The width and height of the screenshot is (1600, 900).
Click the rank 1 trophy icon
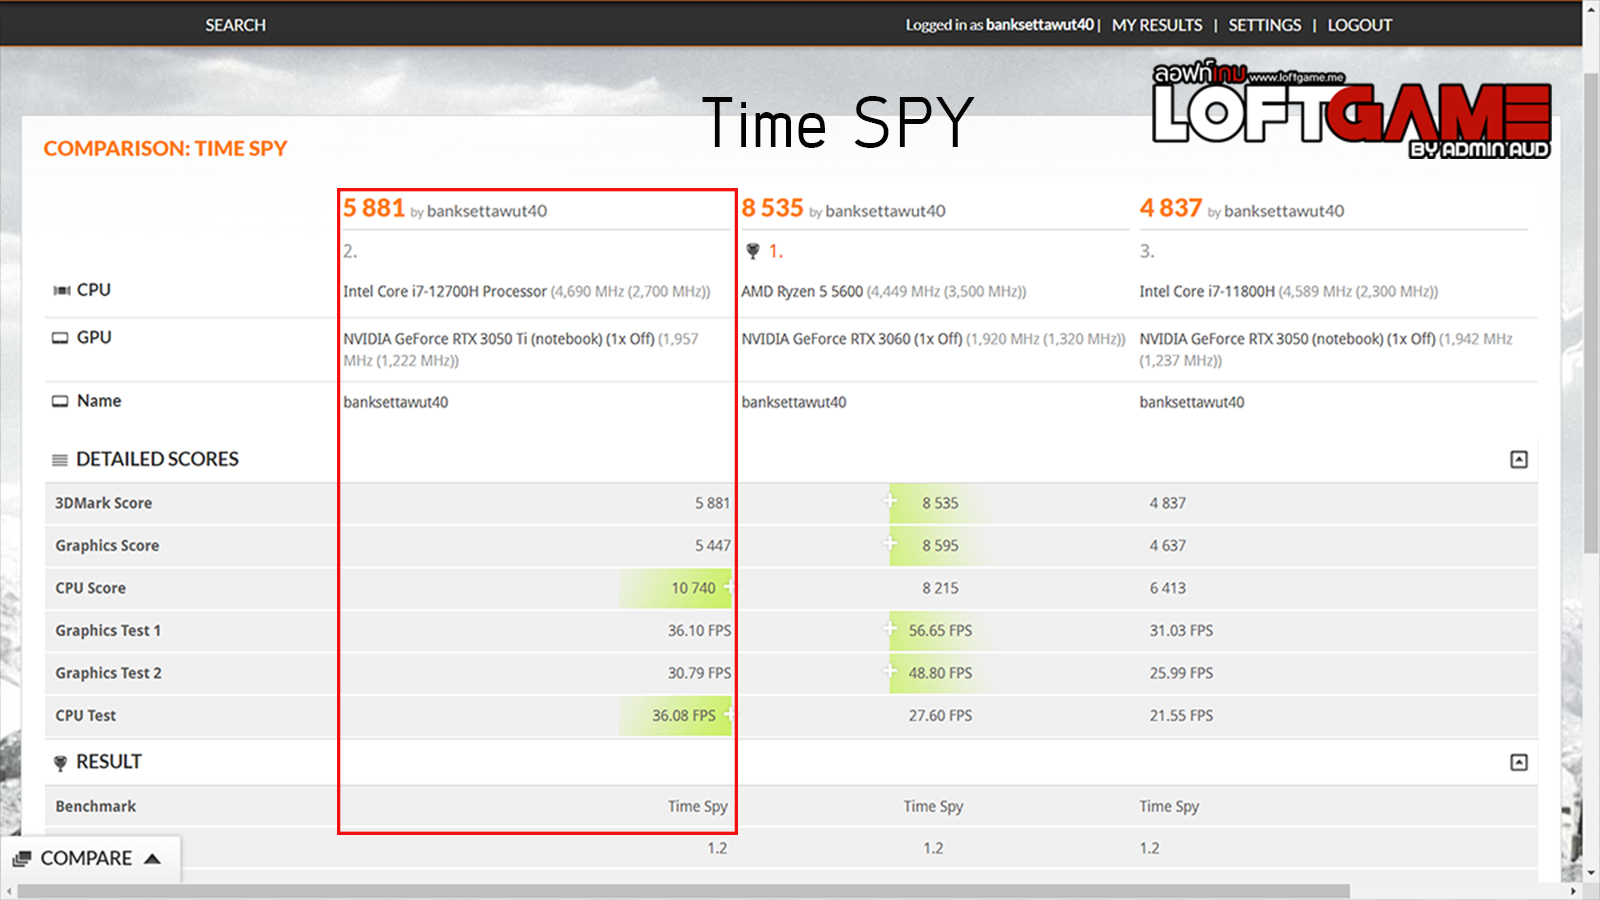[753, 251]
